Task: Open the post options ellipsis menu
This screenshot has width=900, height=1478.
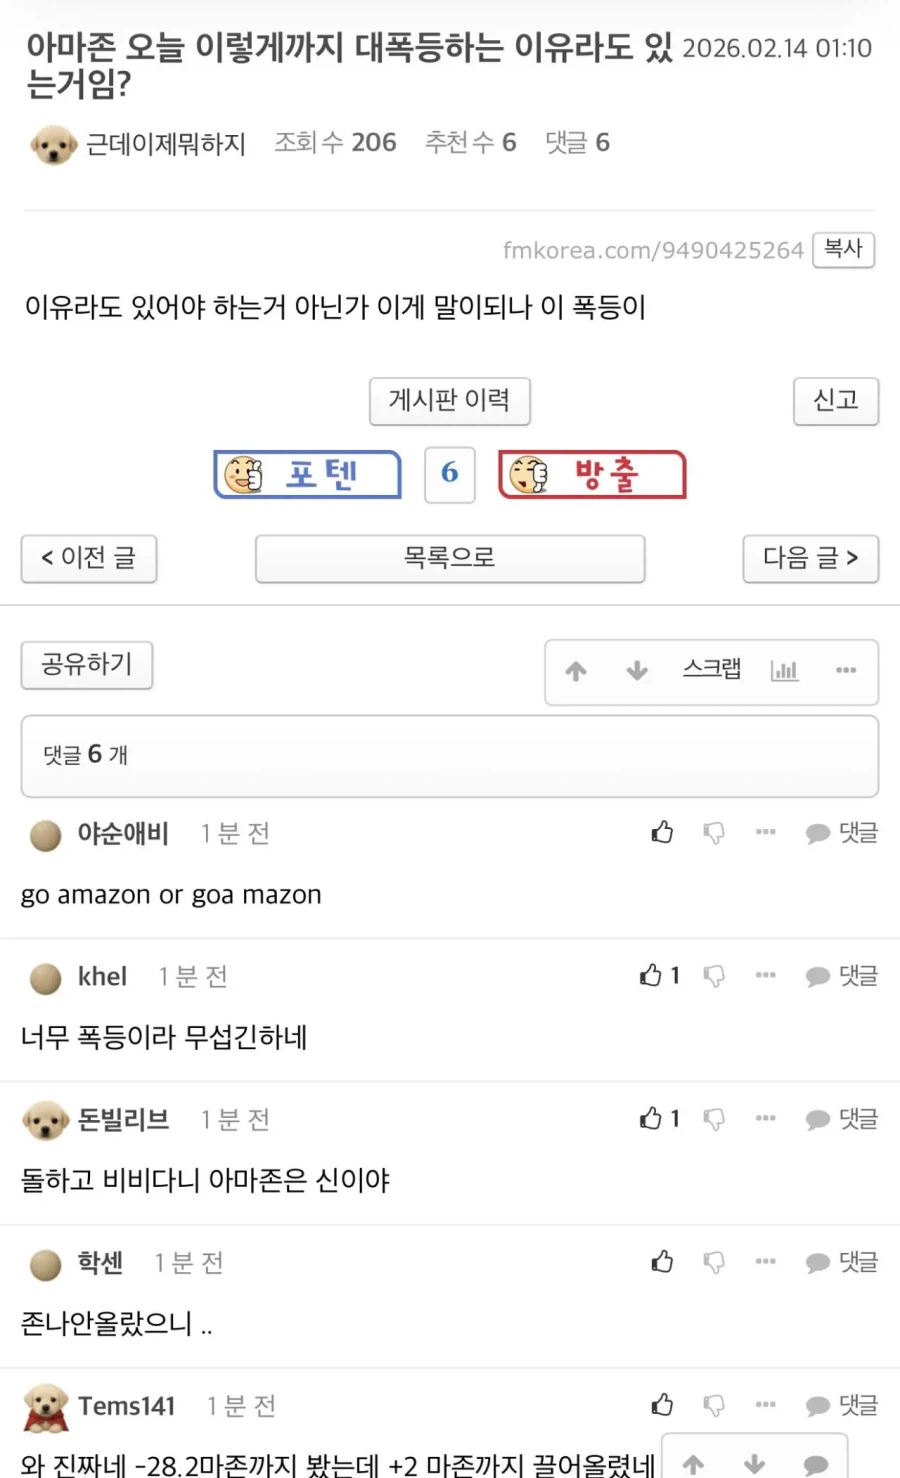Action: [x=846, y=672]
